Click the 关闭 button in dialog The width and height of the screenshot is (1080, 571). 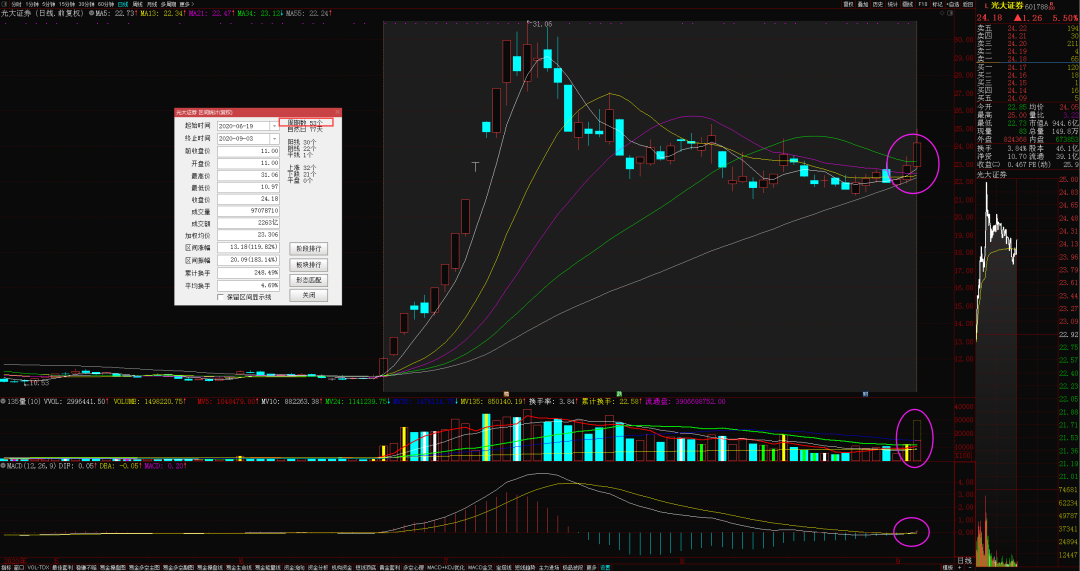pos(308,295)
